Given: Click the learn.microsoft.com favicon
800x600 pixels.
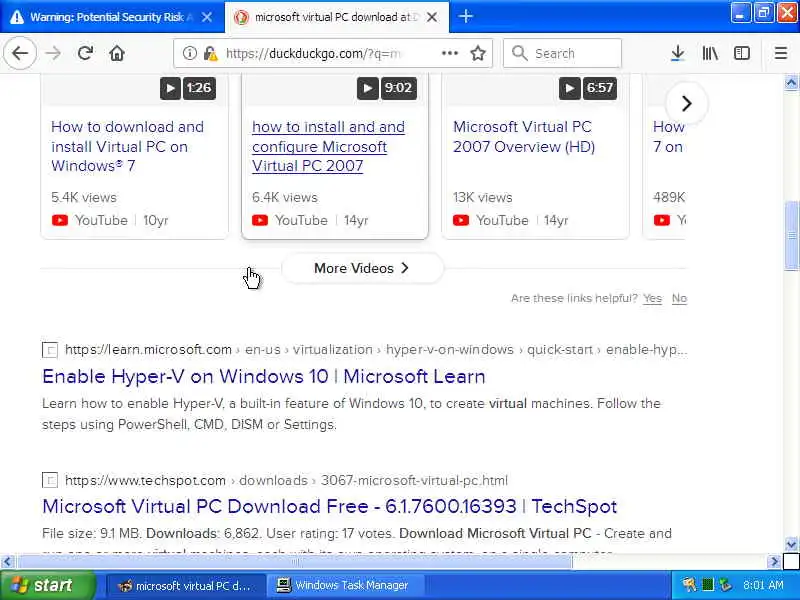Looking at the screenshot, I should point(49,350).
